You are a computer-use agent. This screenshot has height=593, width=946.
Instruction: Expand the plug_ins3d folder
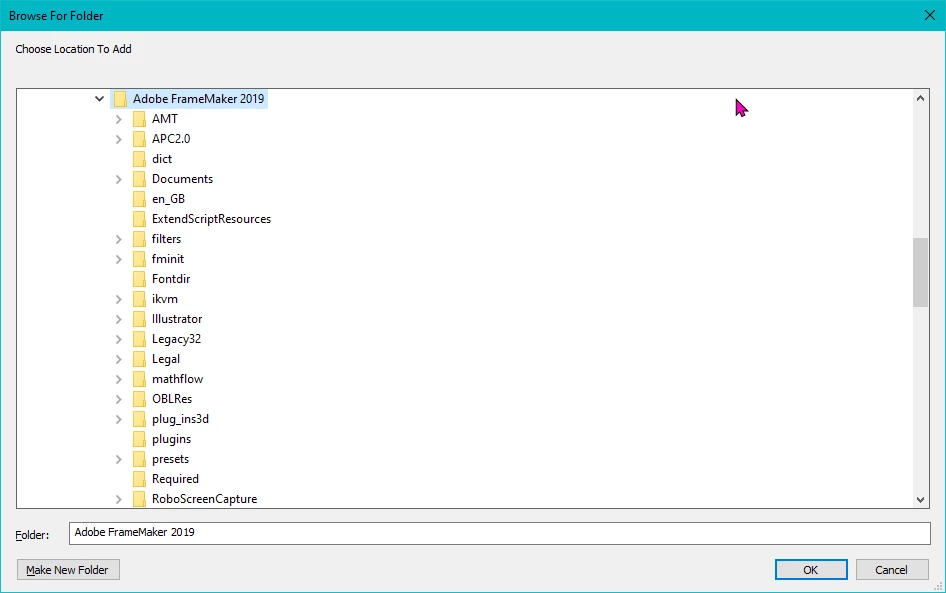tap(119, 419)
